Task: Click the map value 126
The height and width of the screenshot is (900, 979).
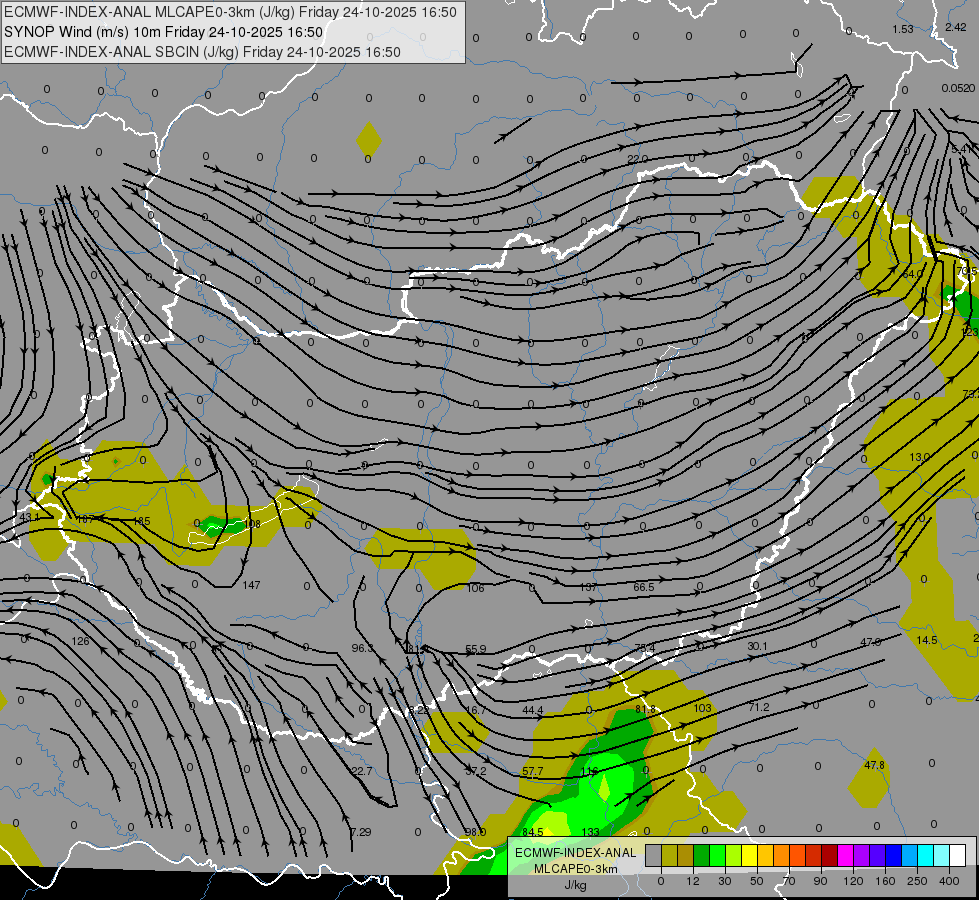Action: pos(80,641)
